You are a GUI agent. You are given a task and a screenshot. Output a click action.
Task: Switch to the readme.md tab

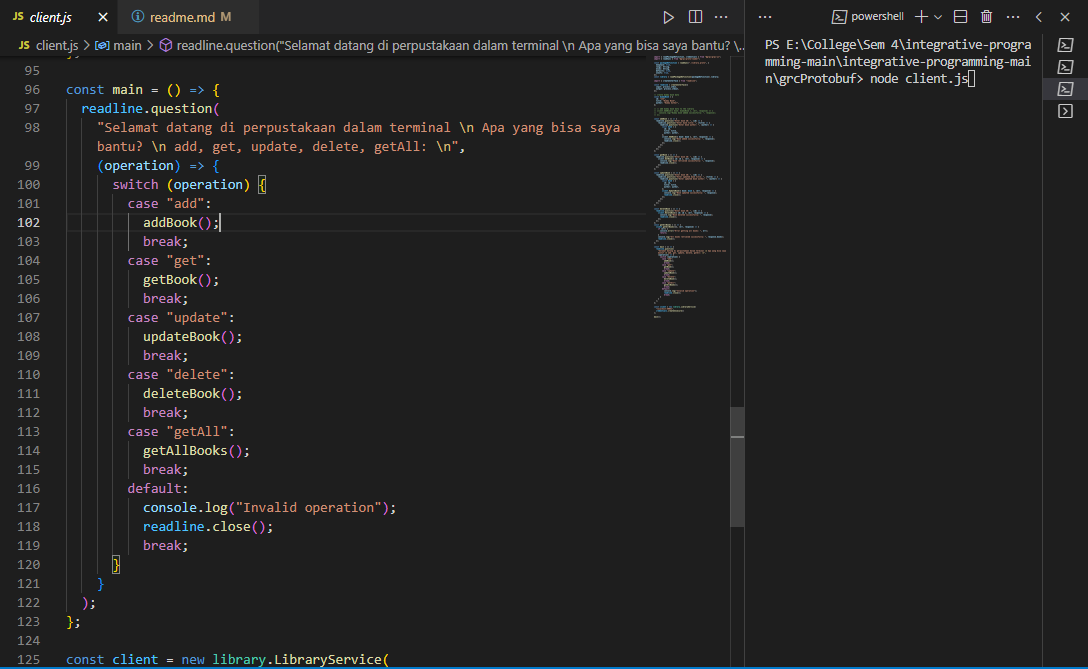(x=185, y=16)
